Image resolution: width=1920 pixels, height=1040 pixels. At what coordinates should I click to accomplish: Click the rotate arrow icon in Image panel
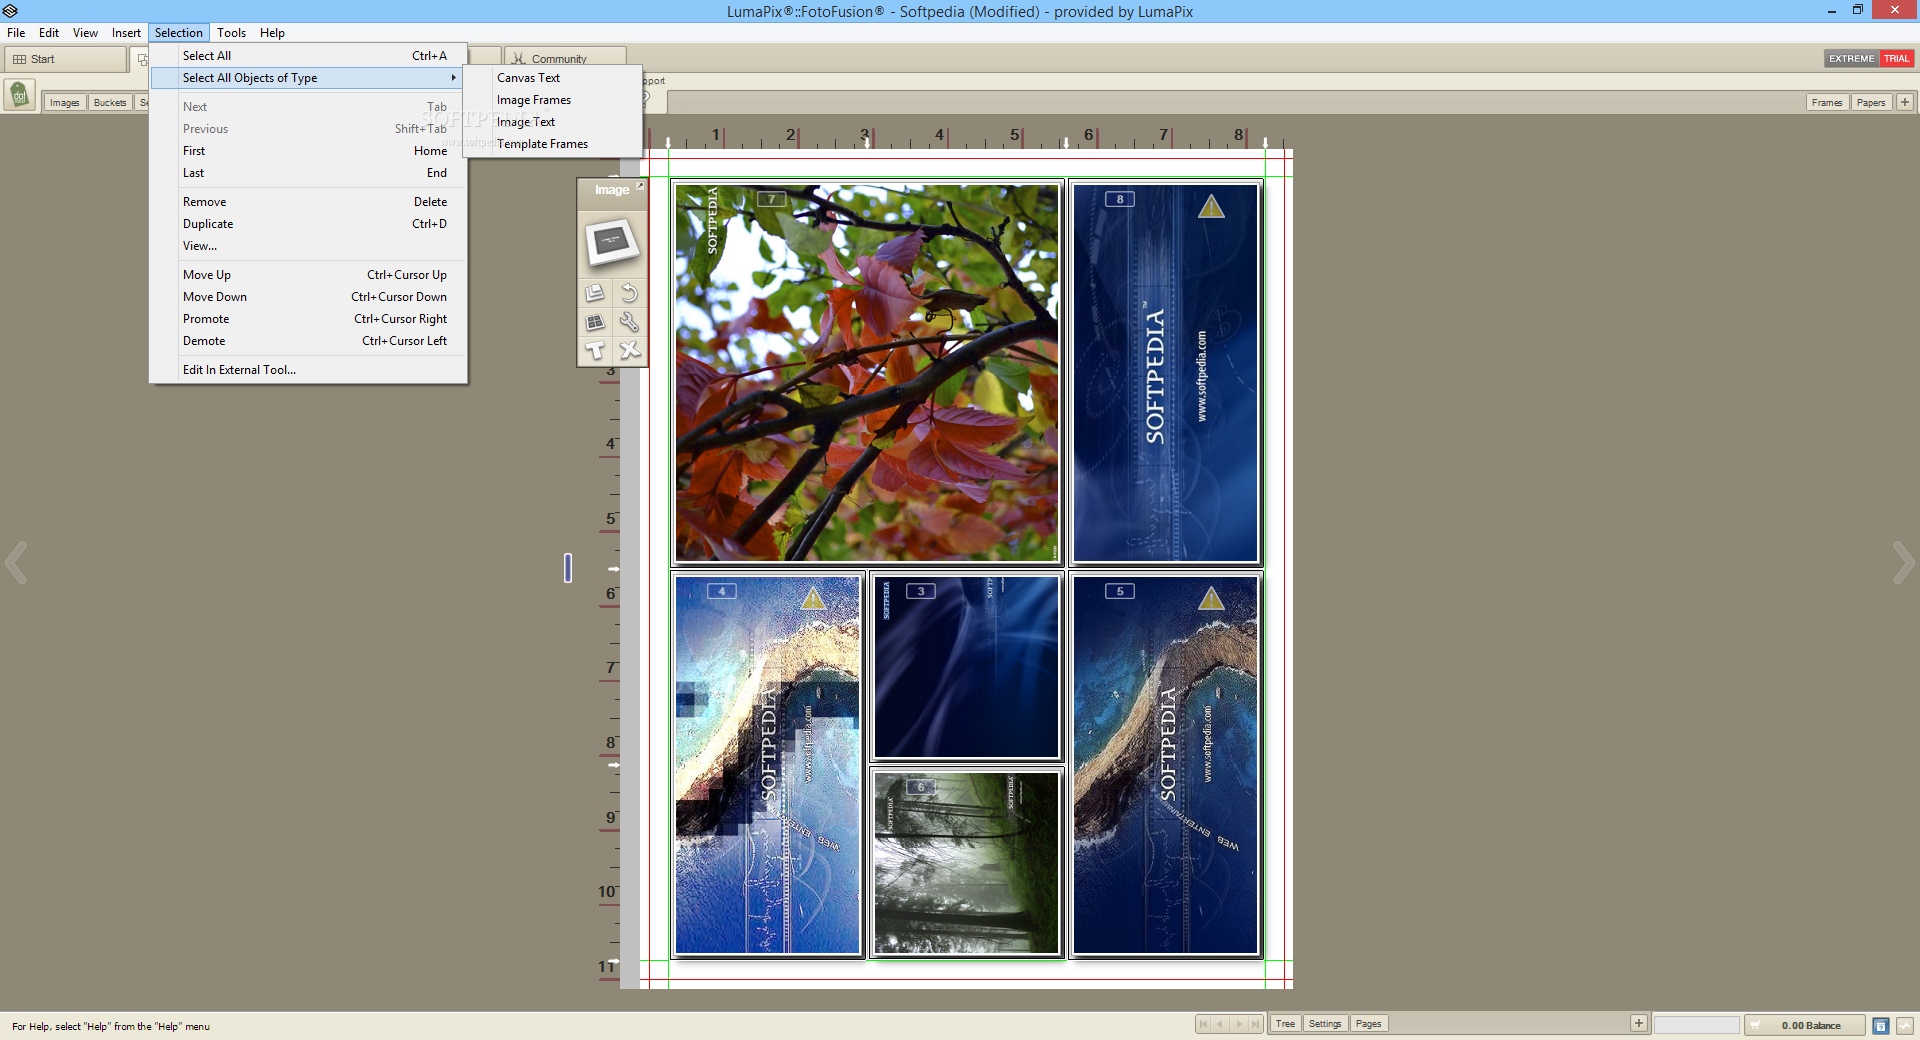pyautogui.click(x=629, y=292)
